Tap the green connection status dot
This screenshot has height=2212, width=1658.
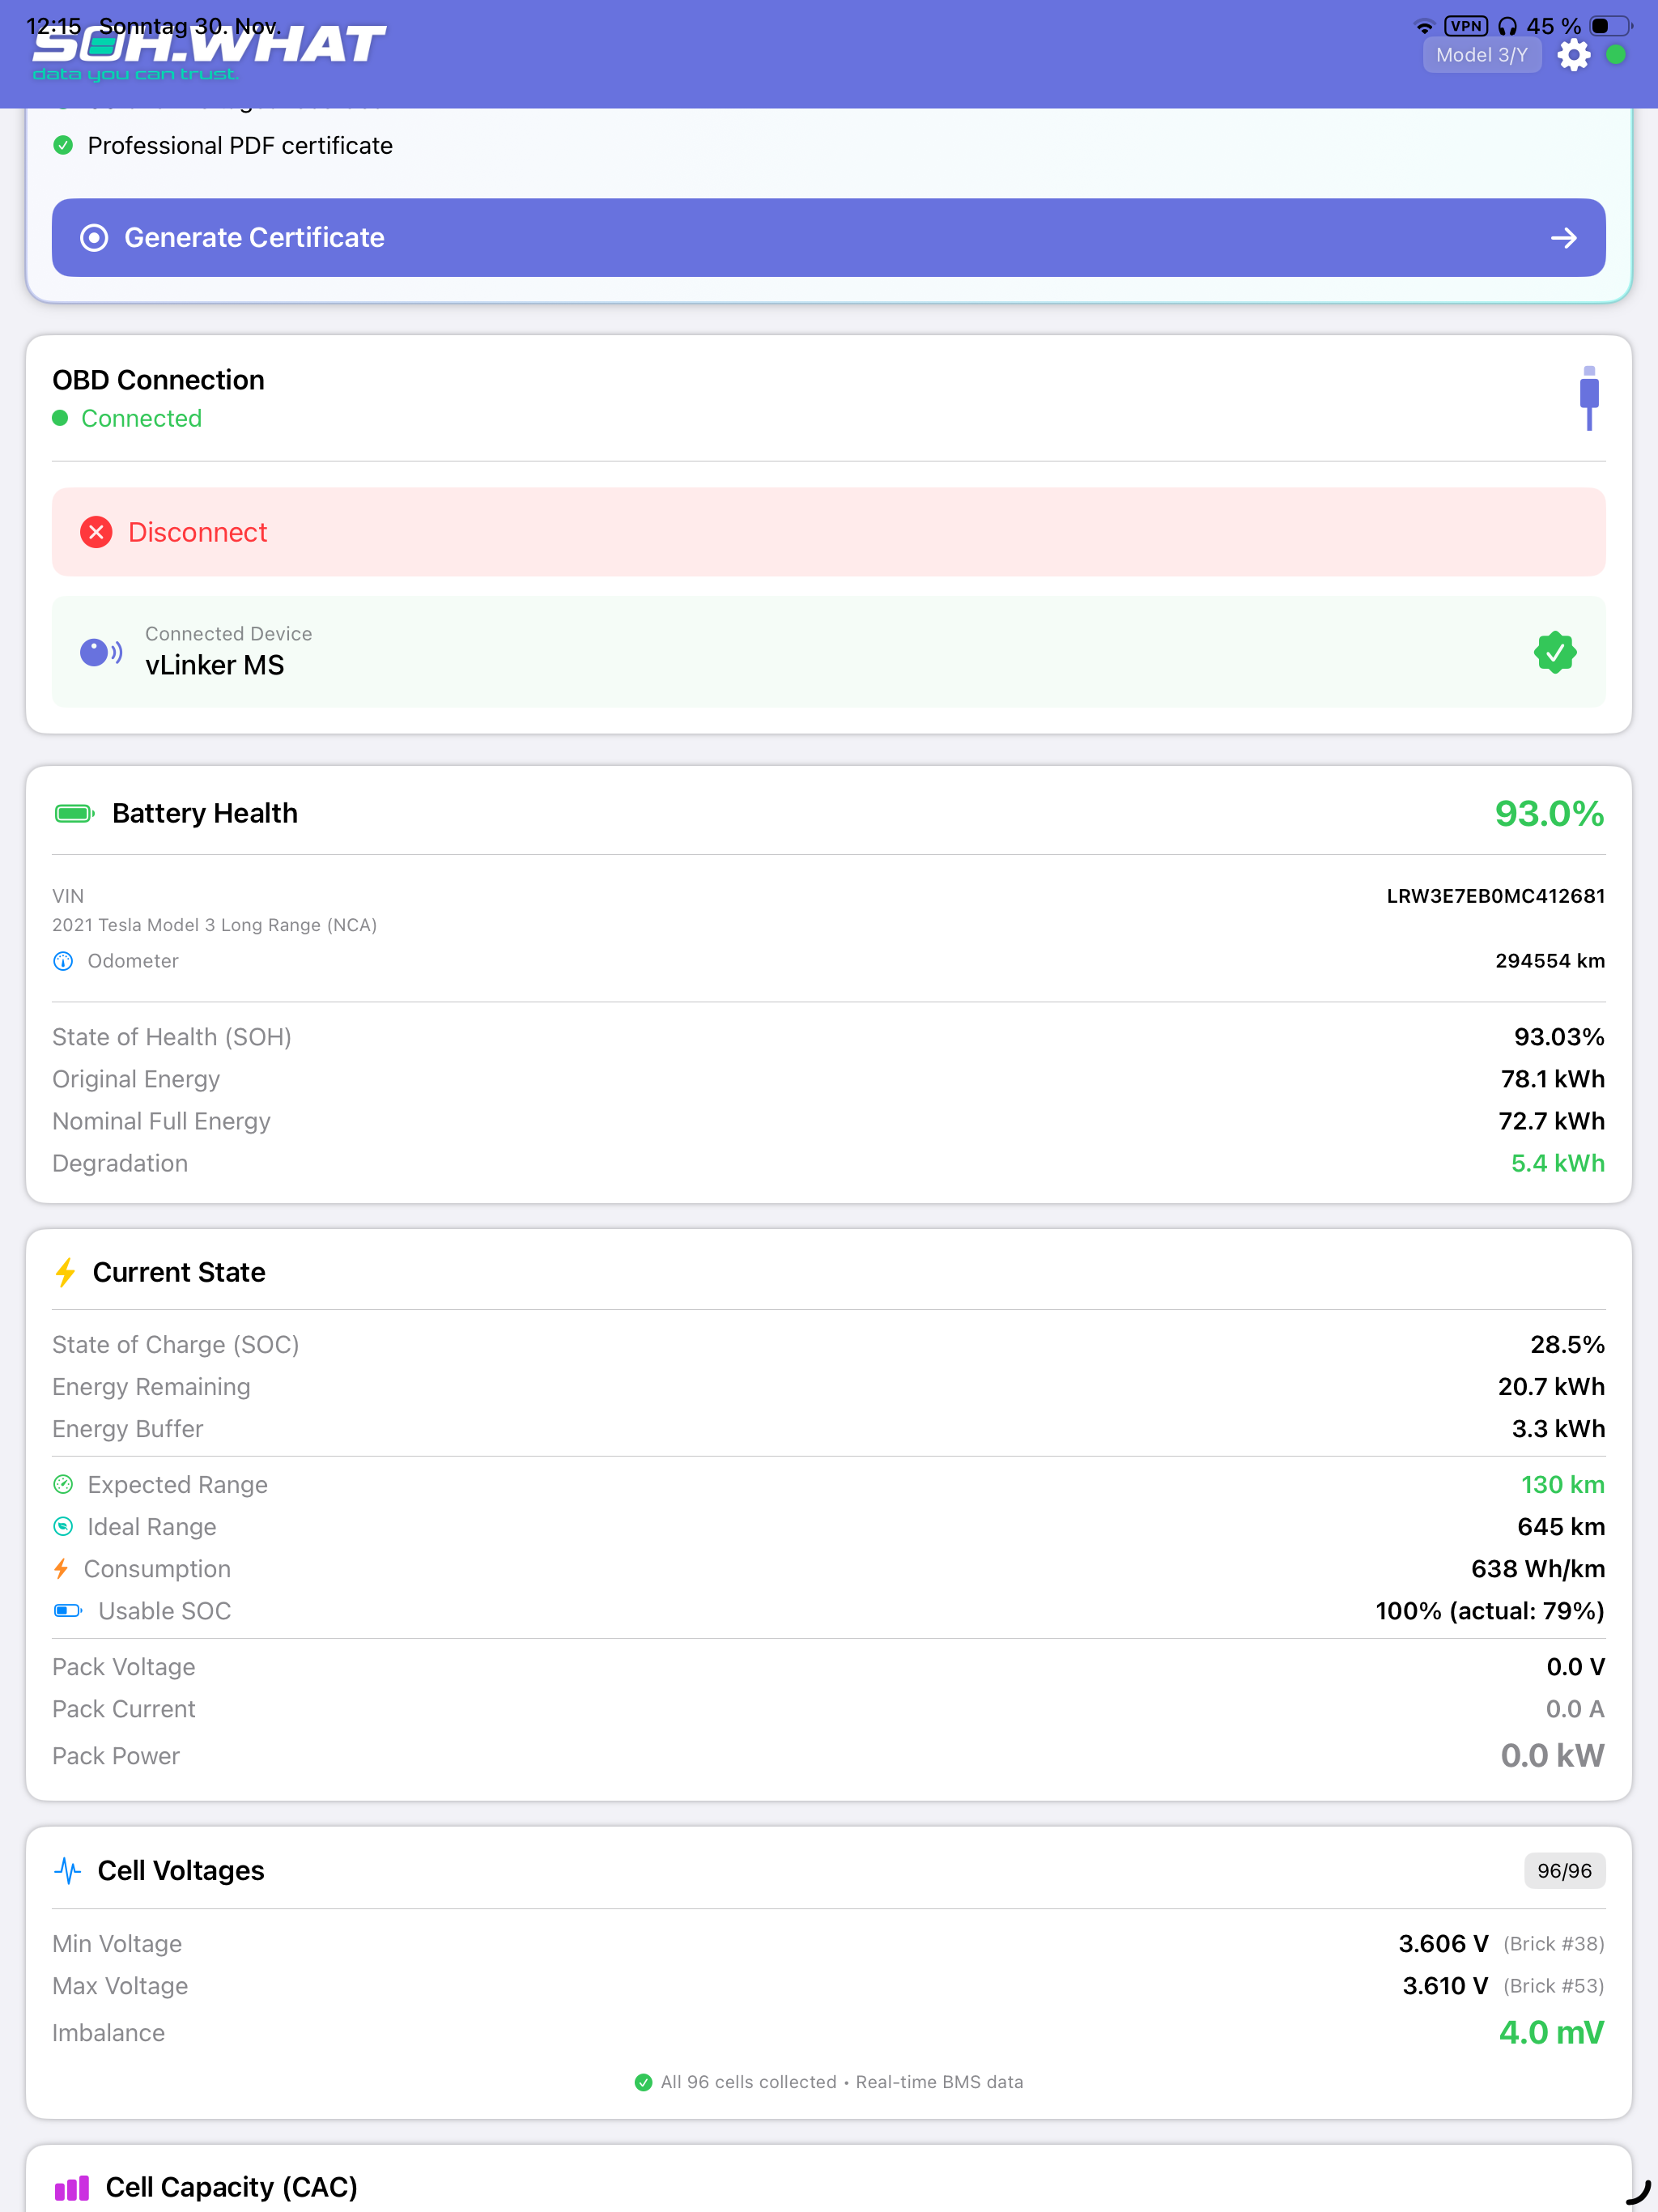(x=1615, y=55)
